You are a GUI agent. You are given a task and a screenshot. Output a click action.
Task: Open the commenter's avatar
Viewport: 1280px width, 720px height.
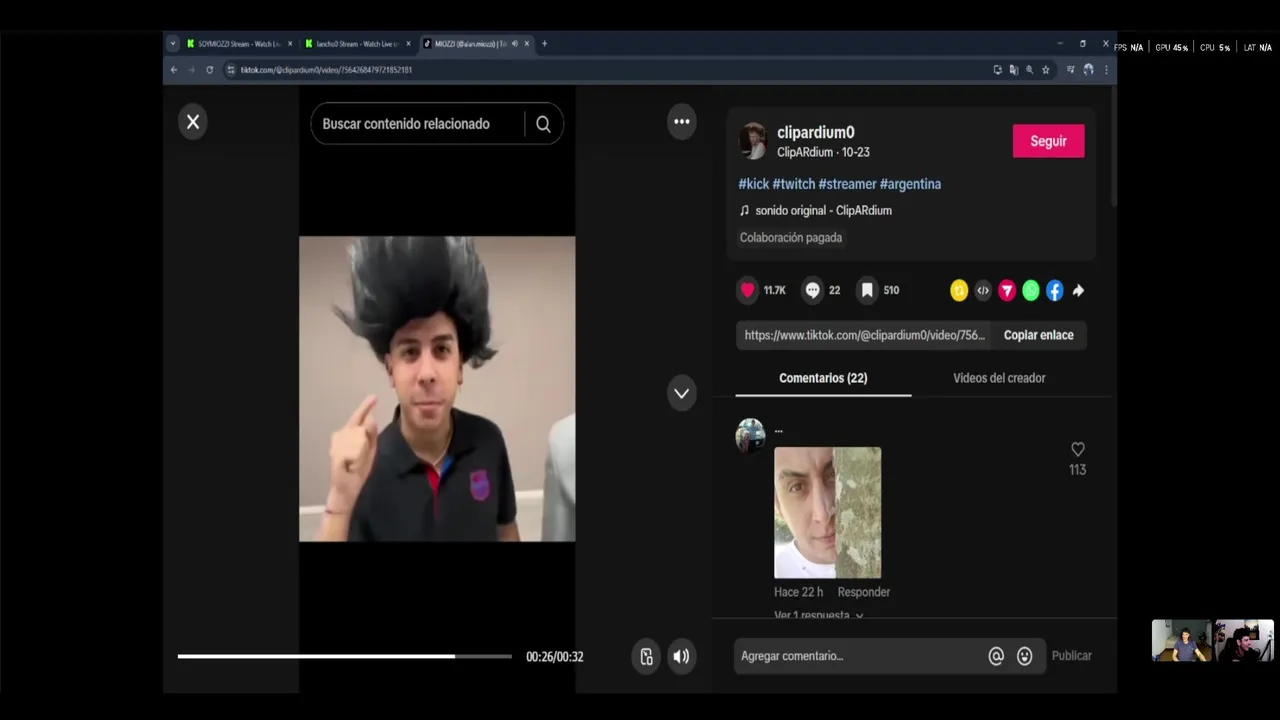pos(750,435)
